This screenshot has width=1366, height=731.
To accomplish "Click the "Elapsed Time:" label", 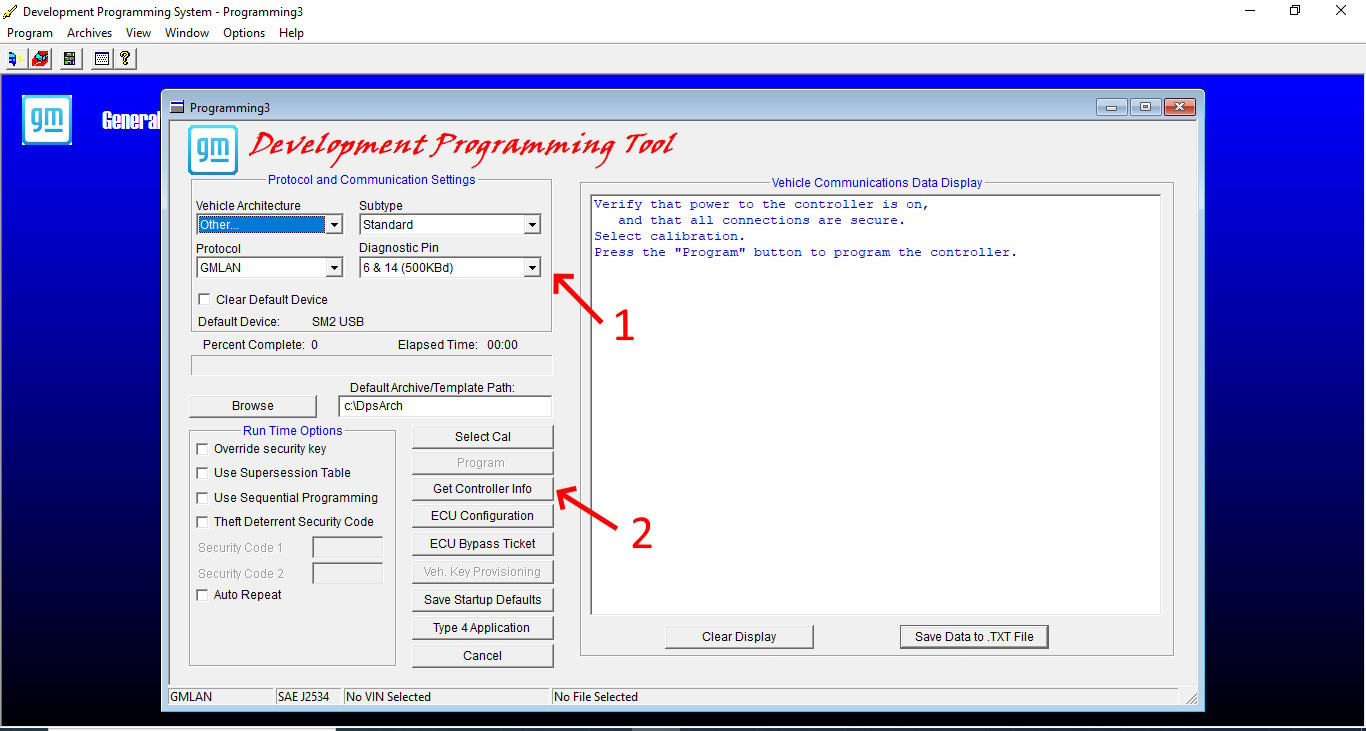I will click(436, 345).
